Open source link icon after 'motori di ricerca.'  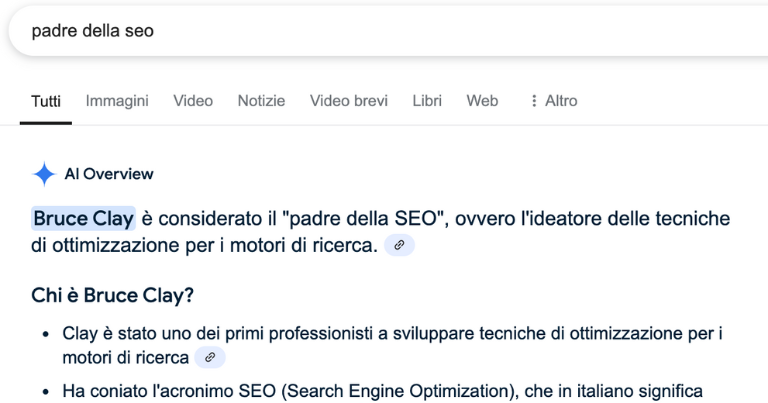pyautogui.click(x=399, y=245)
